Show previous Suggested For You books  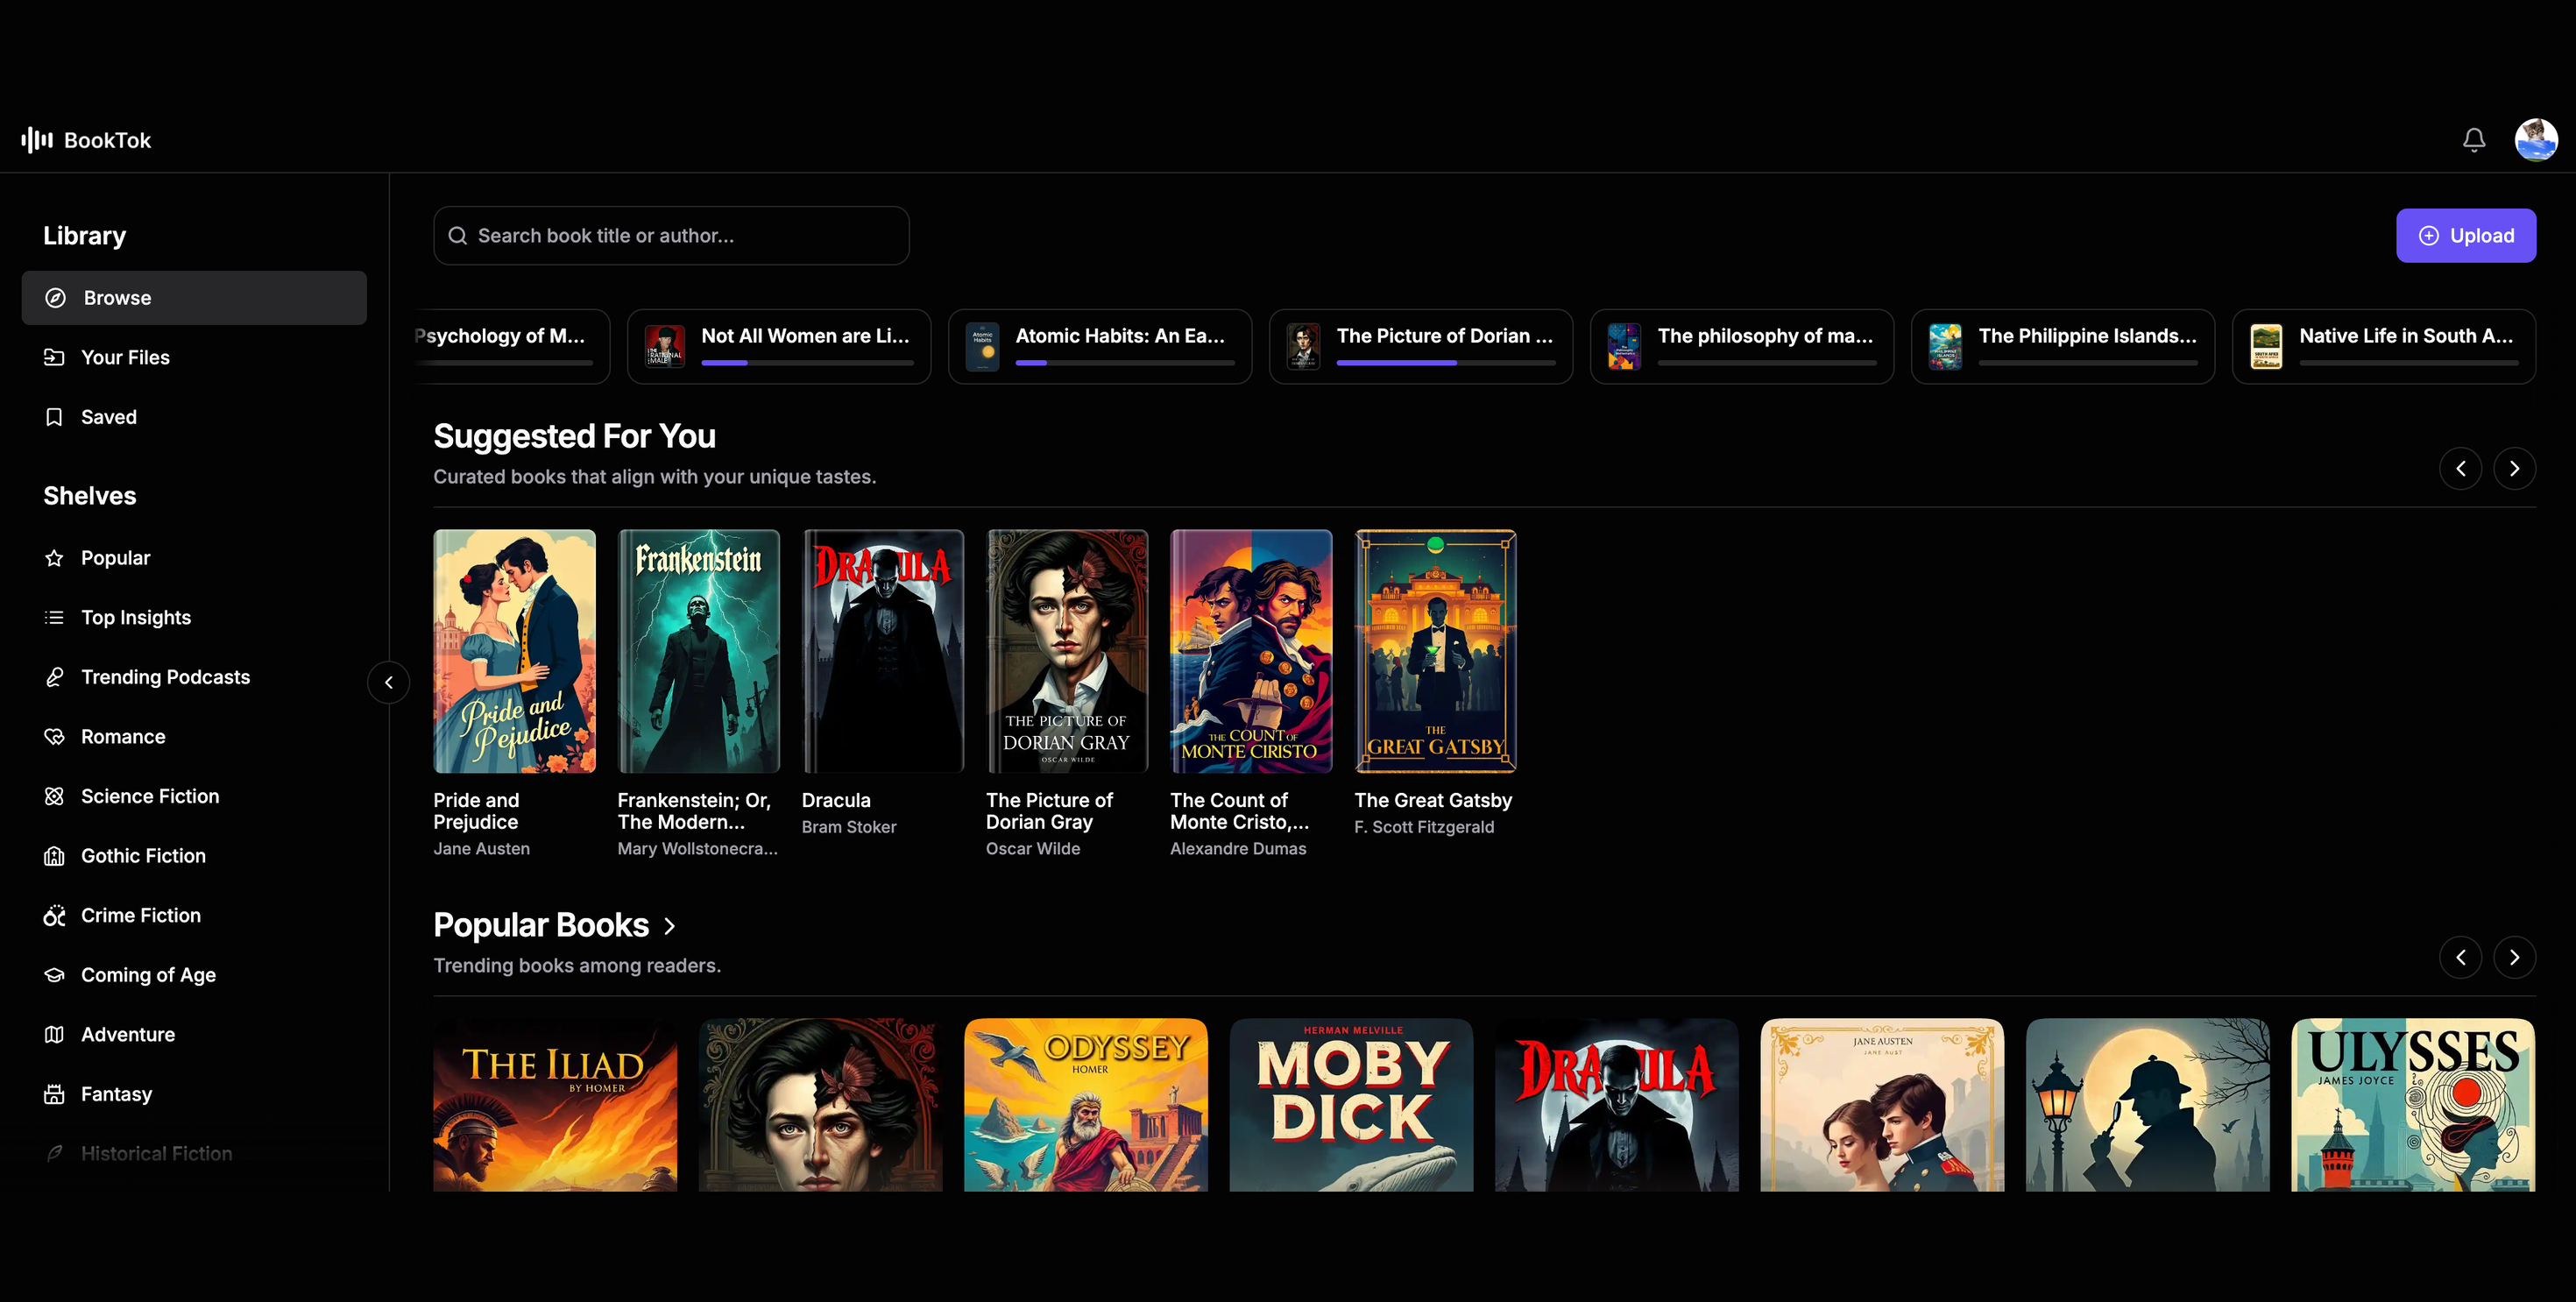pyautogui.click(x=2460, y=469)
